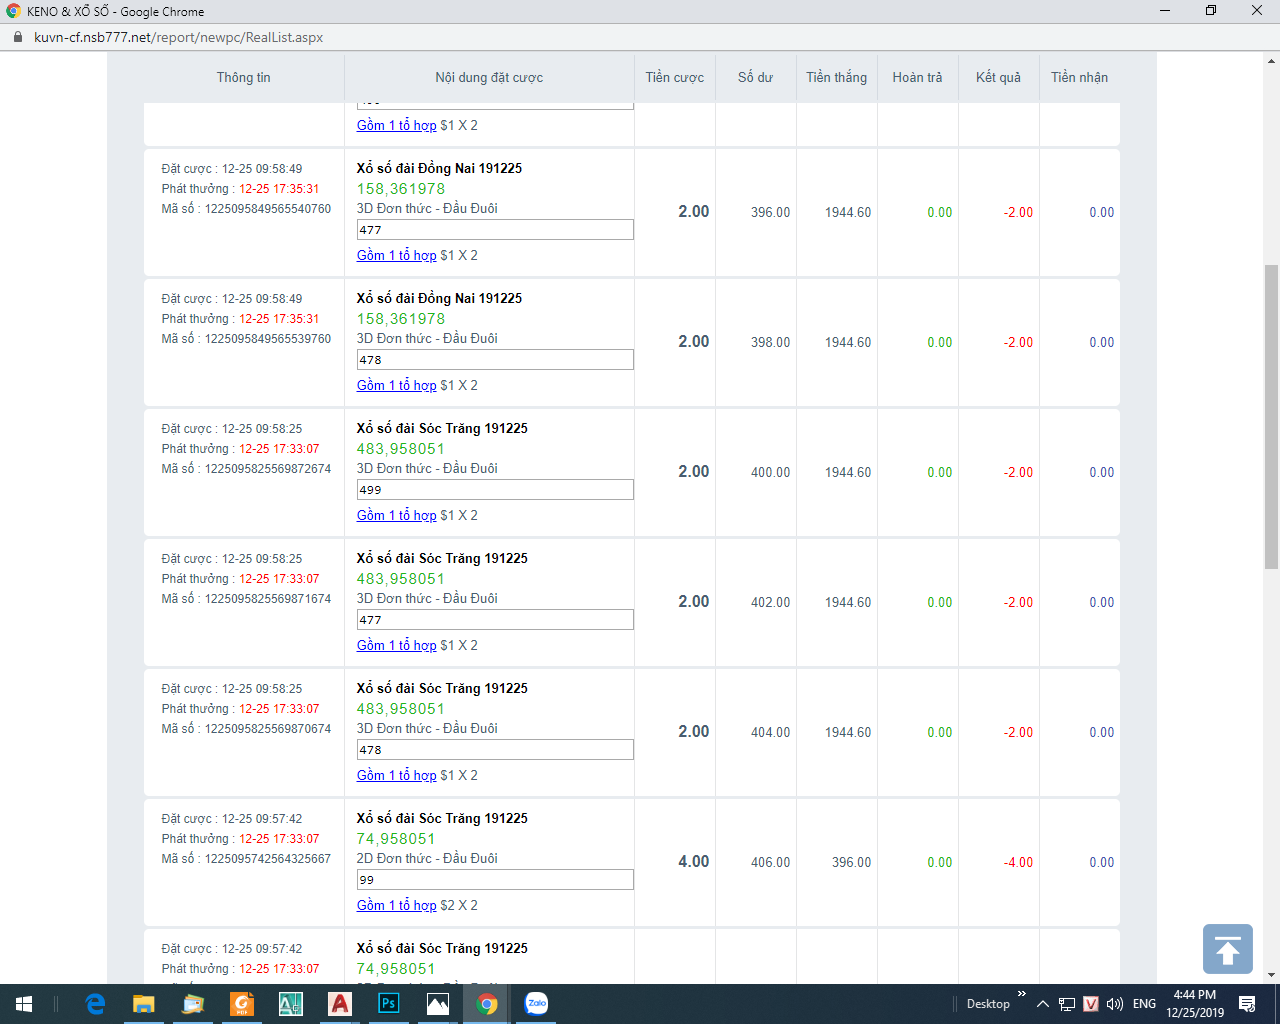
Task: Switch input language via ENG indicator
Action: pos(1144,1004)
